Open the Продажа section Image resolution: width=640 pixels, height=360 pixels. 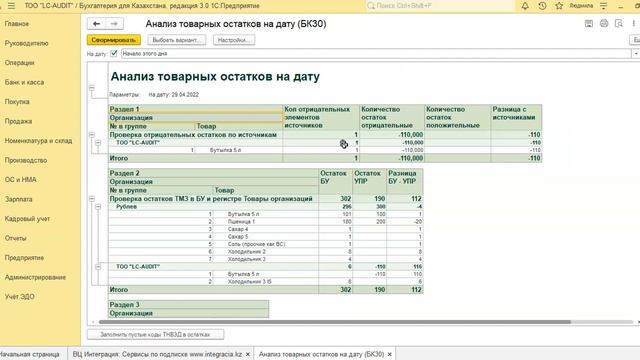pos(18,121)
